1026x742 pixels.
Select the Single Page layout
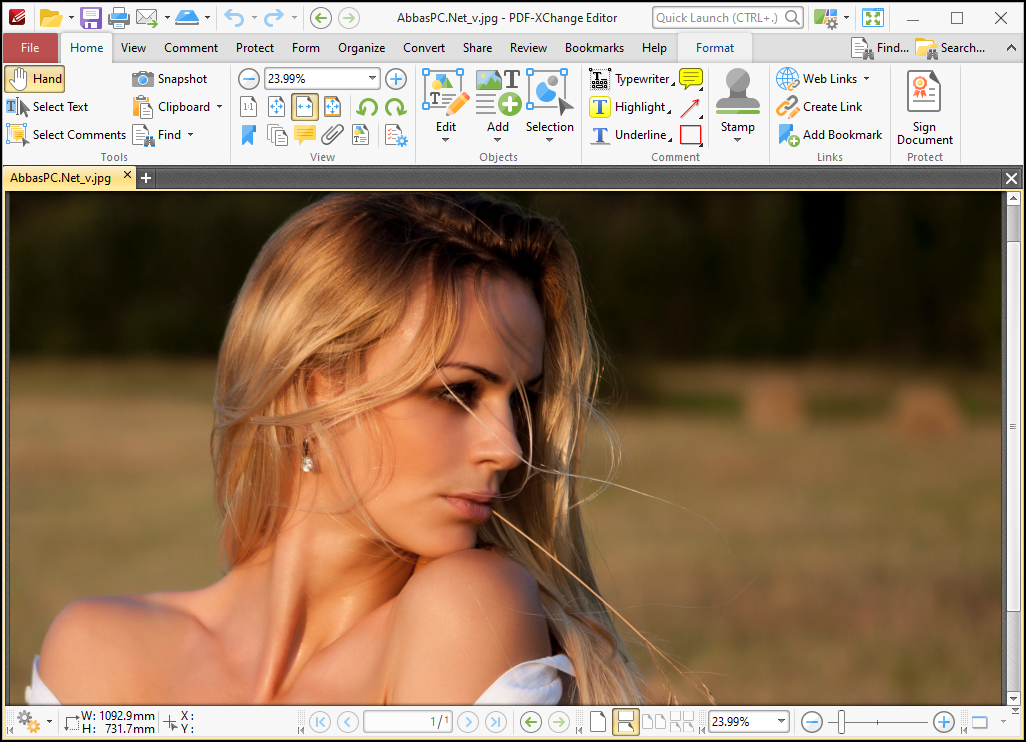pos(598,722)
